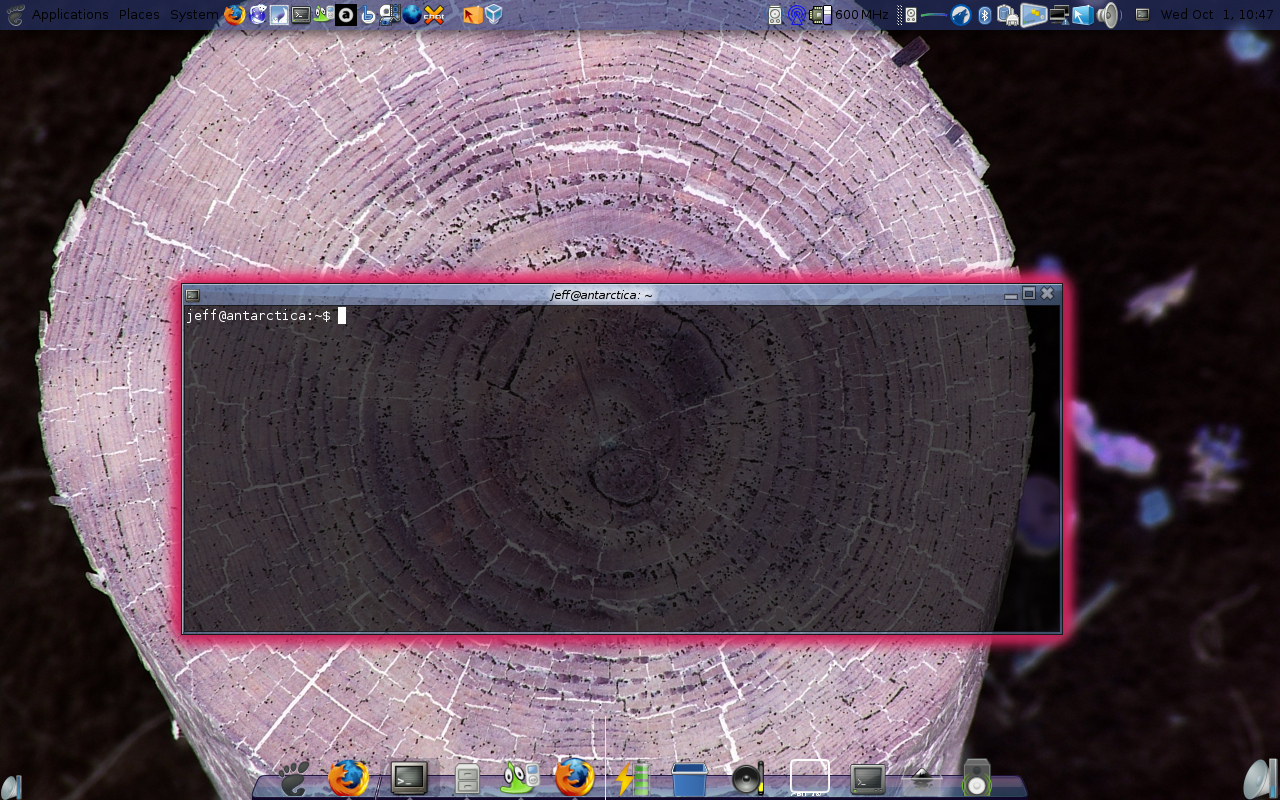Open the GNOME foot main menu in top panel
1280x800 pixels.
[14, 15]
